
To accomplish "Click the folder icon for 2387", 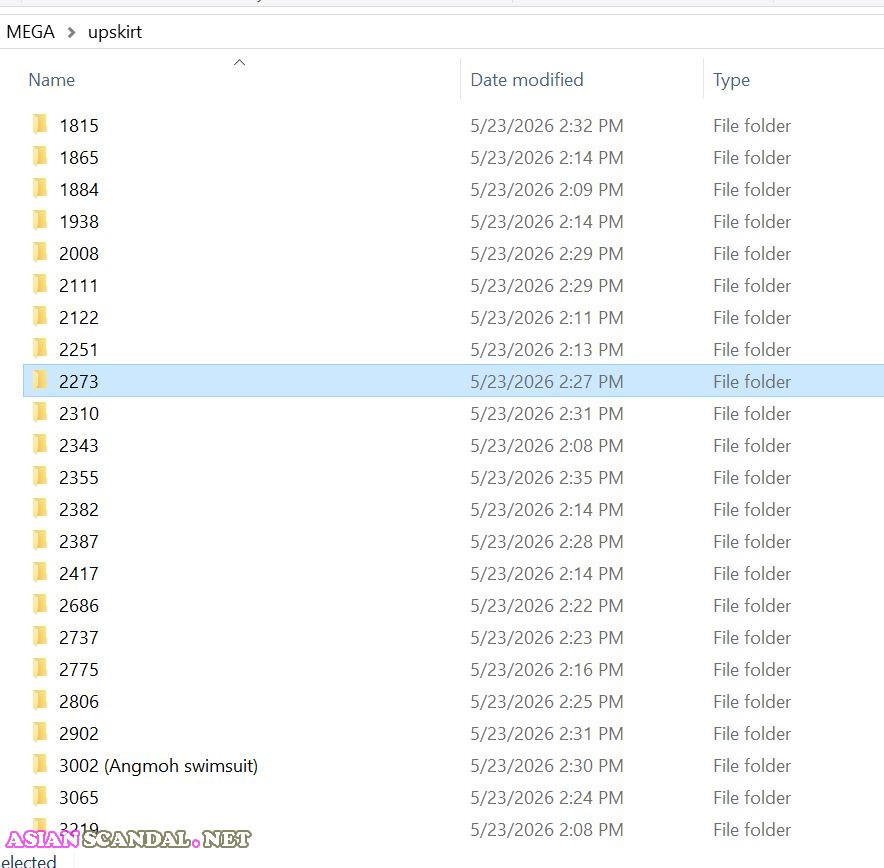I will click(x=40, y=541).
